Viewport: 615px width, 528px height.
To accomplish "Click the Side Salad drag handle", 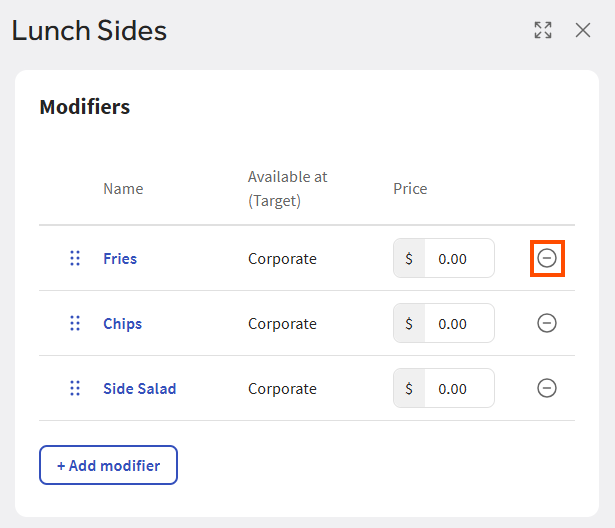I will tap(75, 388).
